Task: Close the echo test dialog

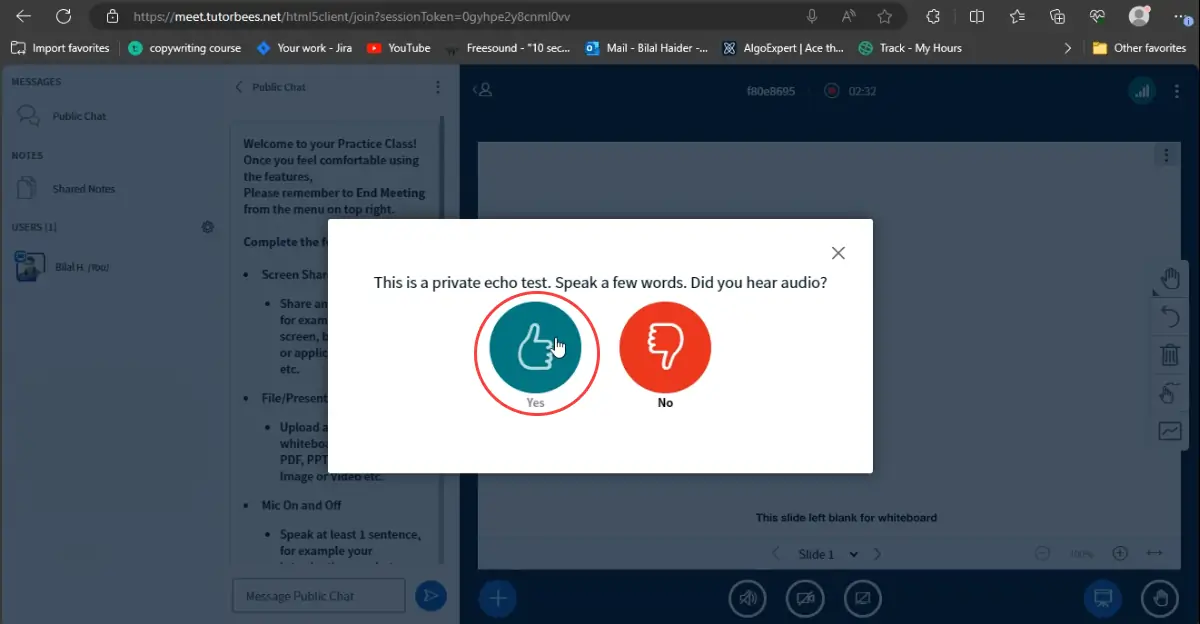Action: (838, 253)
